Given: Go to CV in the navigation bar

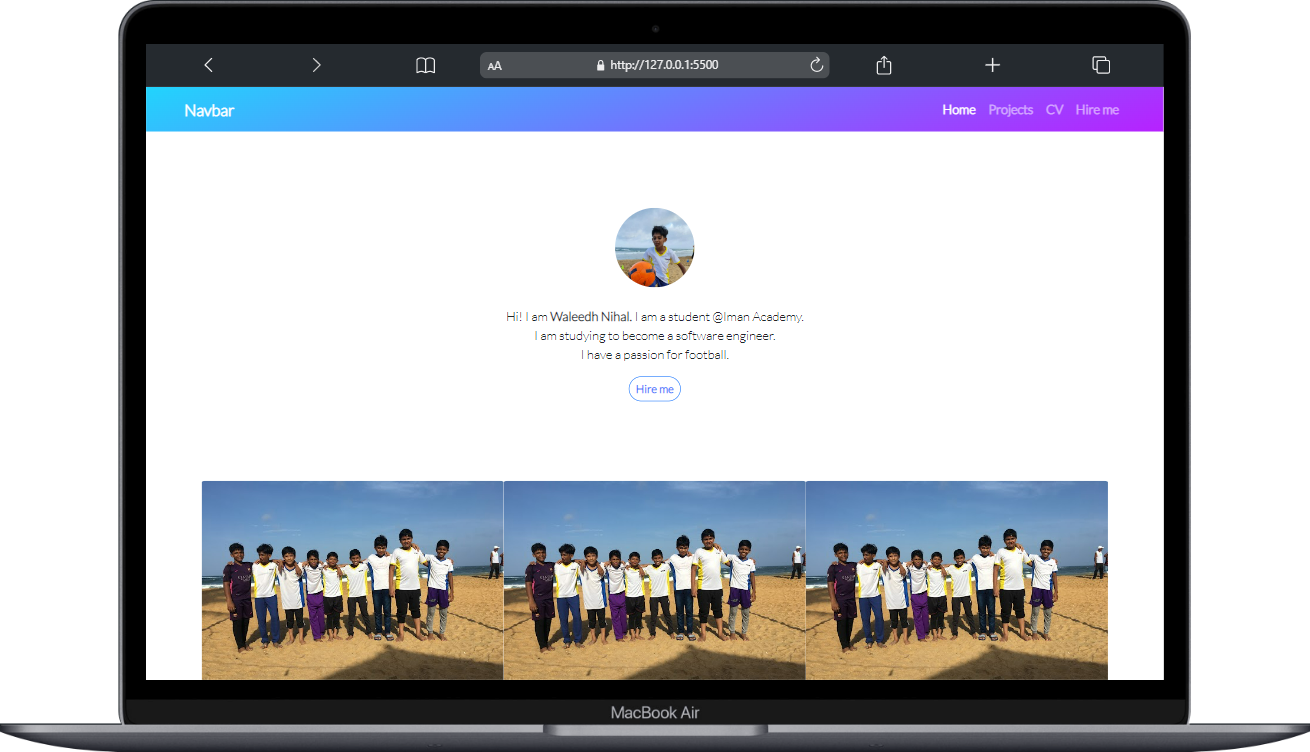Looking at the screenshot, I should click(x=1054, y=110).
